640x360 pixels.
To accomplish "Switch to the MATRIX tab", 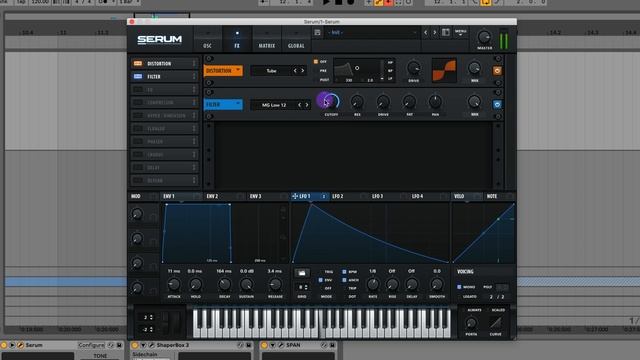I will click(x=267, y=39).
